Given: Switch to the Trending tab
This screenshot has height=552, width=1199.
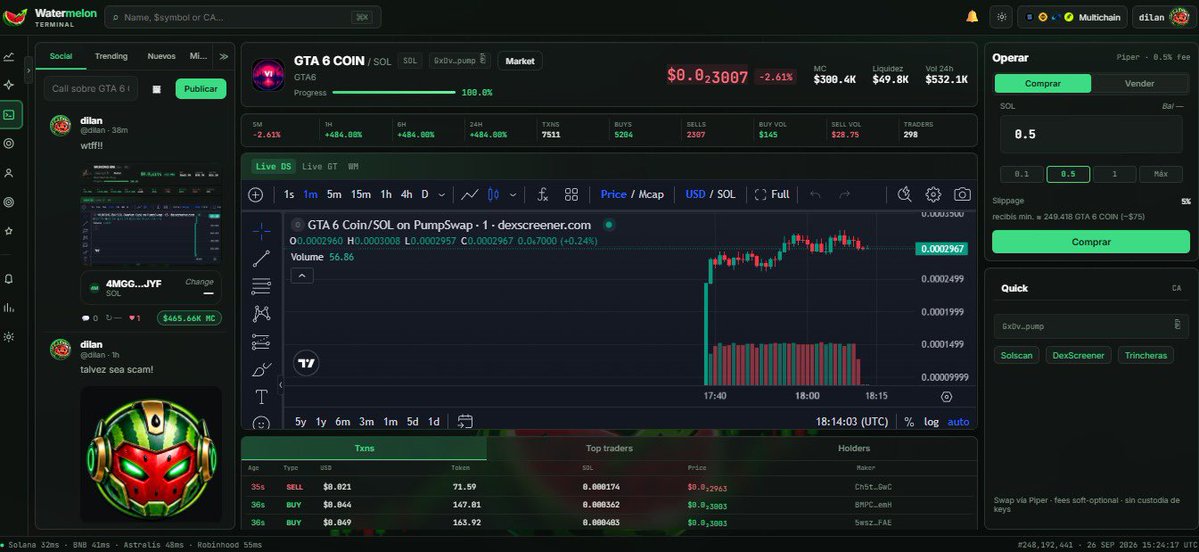Looking at the screenshot, I should 111,57.
